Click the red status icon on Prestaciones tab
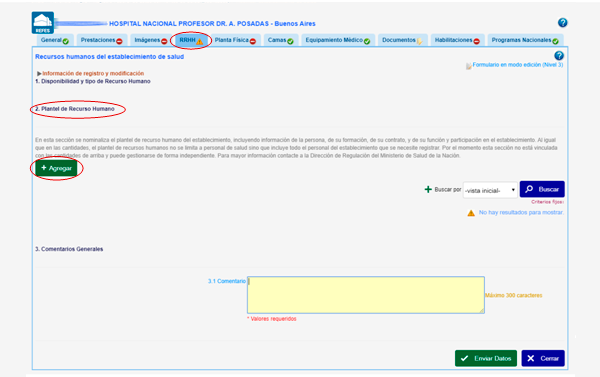Viewport: 600px width, 377px height. click(119, 41)
